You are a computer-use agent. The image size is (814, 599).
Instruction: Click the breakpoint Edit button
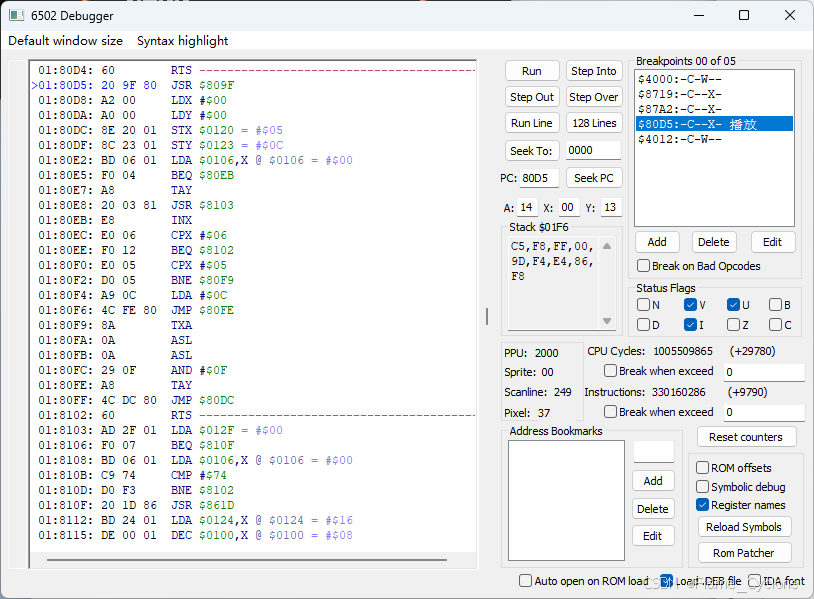click(x=772, y=242)
